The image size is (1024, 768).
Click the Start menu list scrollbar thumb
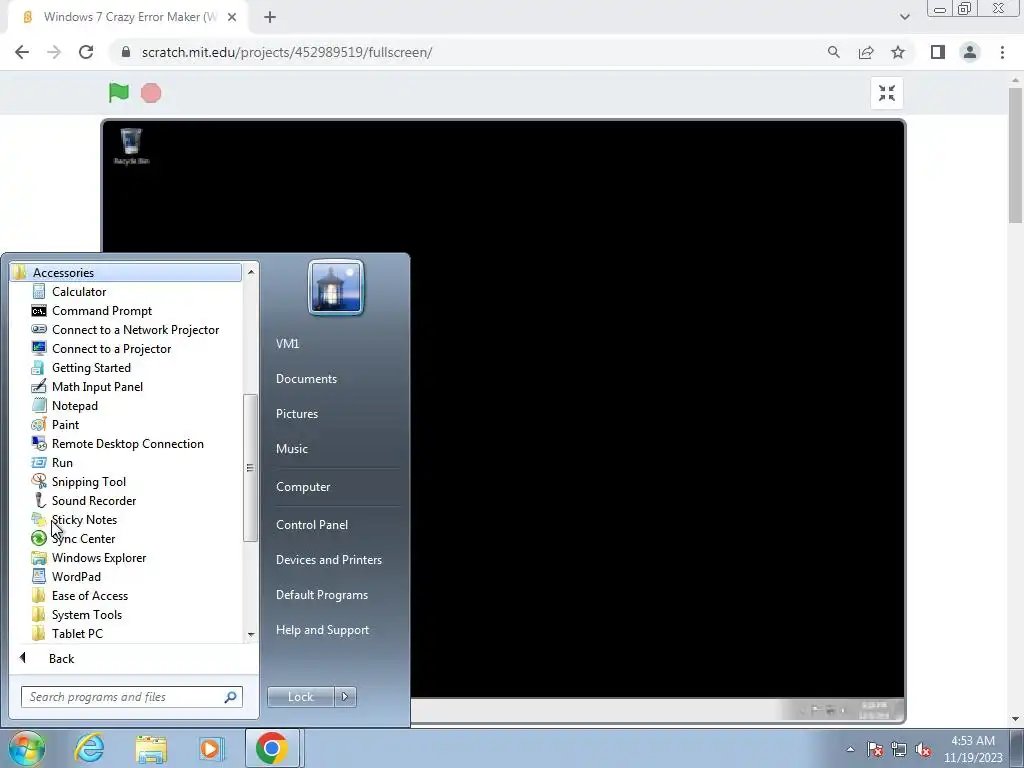click(x=249, y=468)
